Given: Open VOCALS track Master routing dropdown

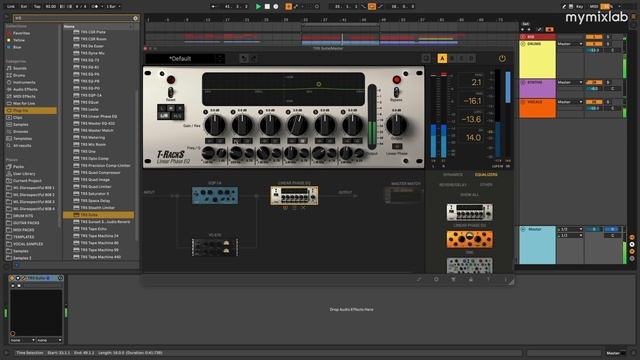Looking at the screenshot, I should pos(570,102).
